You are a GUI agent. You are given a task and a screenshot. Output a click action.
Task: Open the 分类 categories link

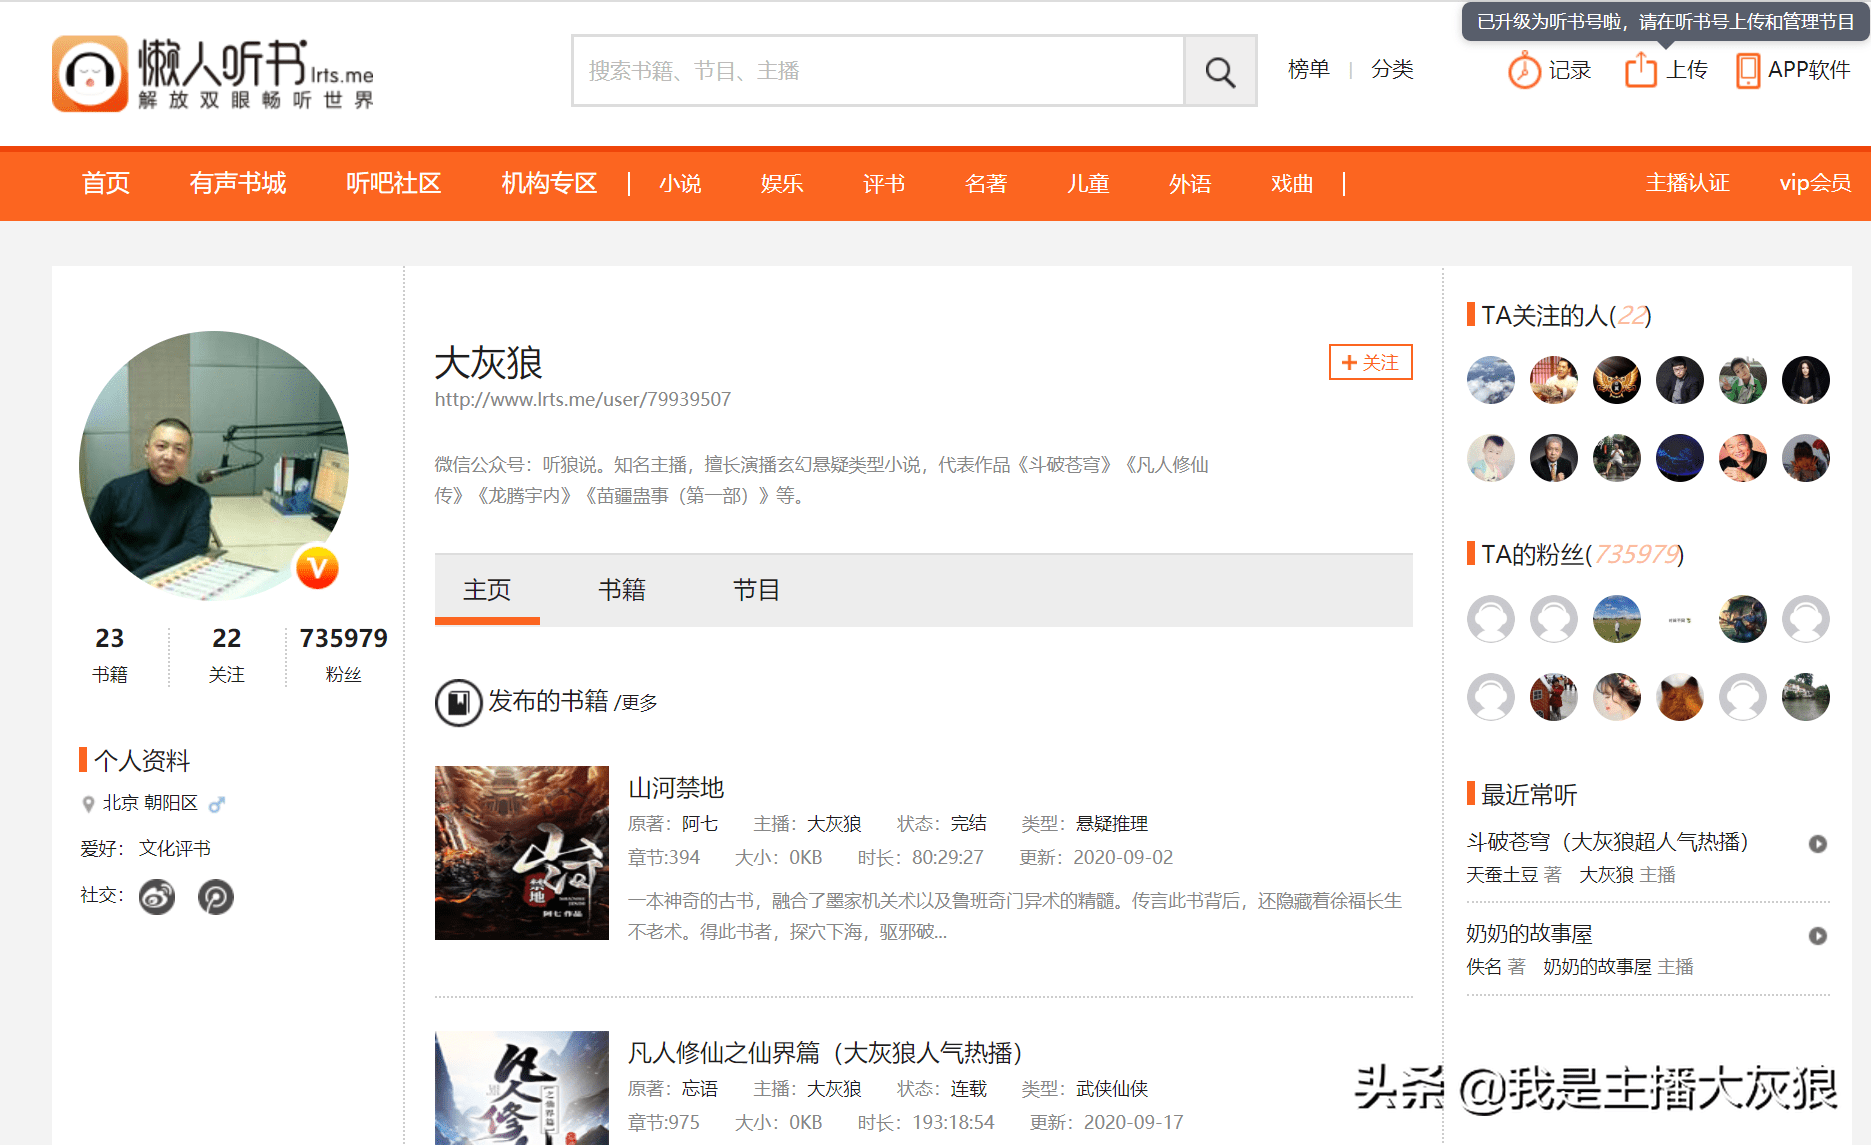coord(1392,70)
